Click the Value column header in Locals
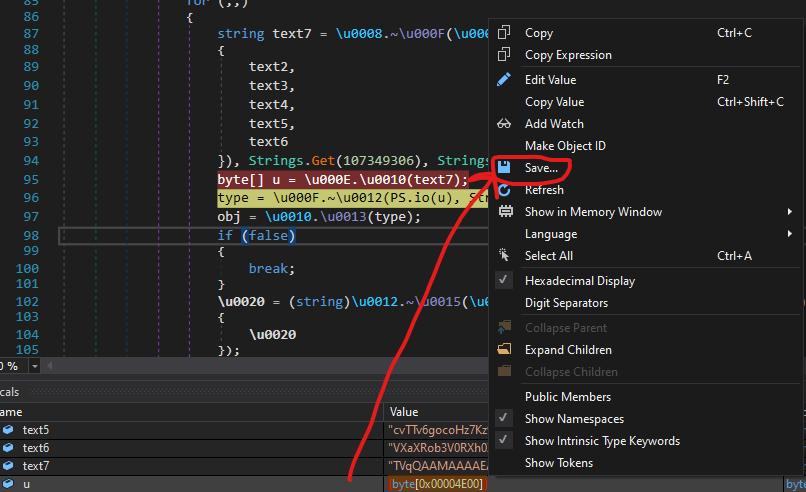806x492 pixels. pyautogui.click(x=404, y=412)
